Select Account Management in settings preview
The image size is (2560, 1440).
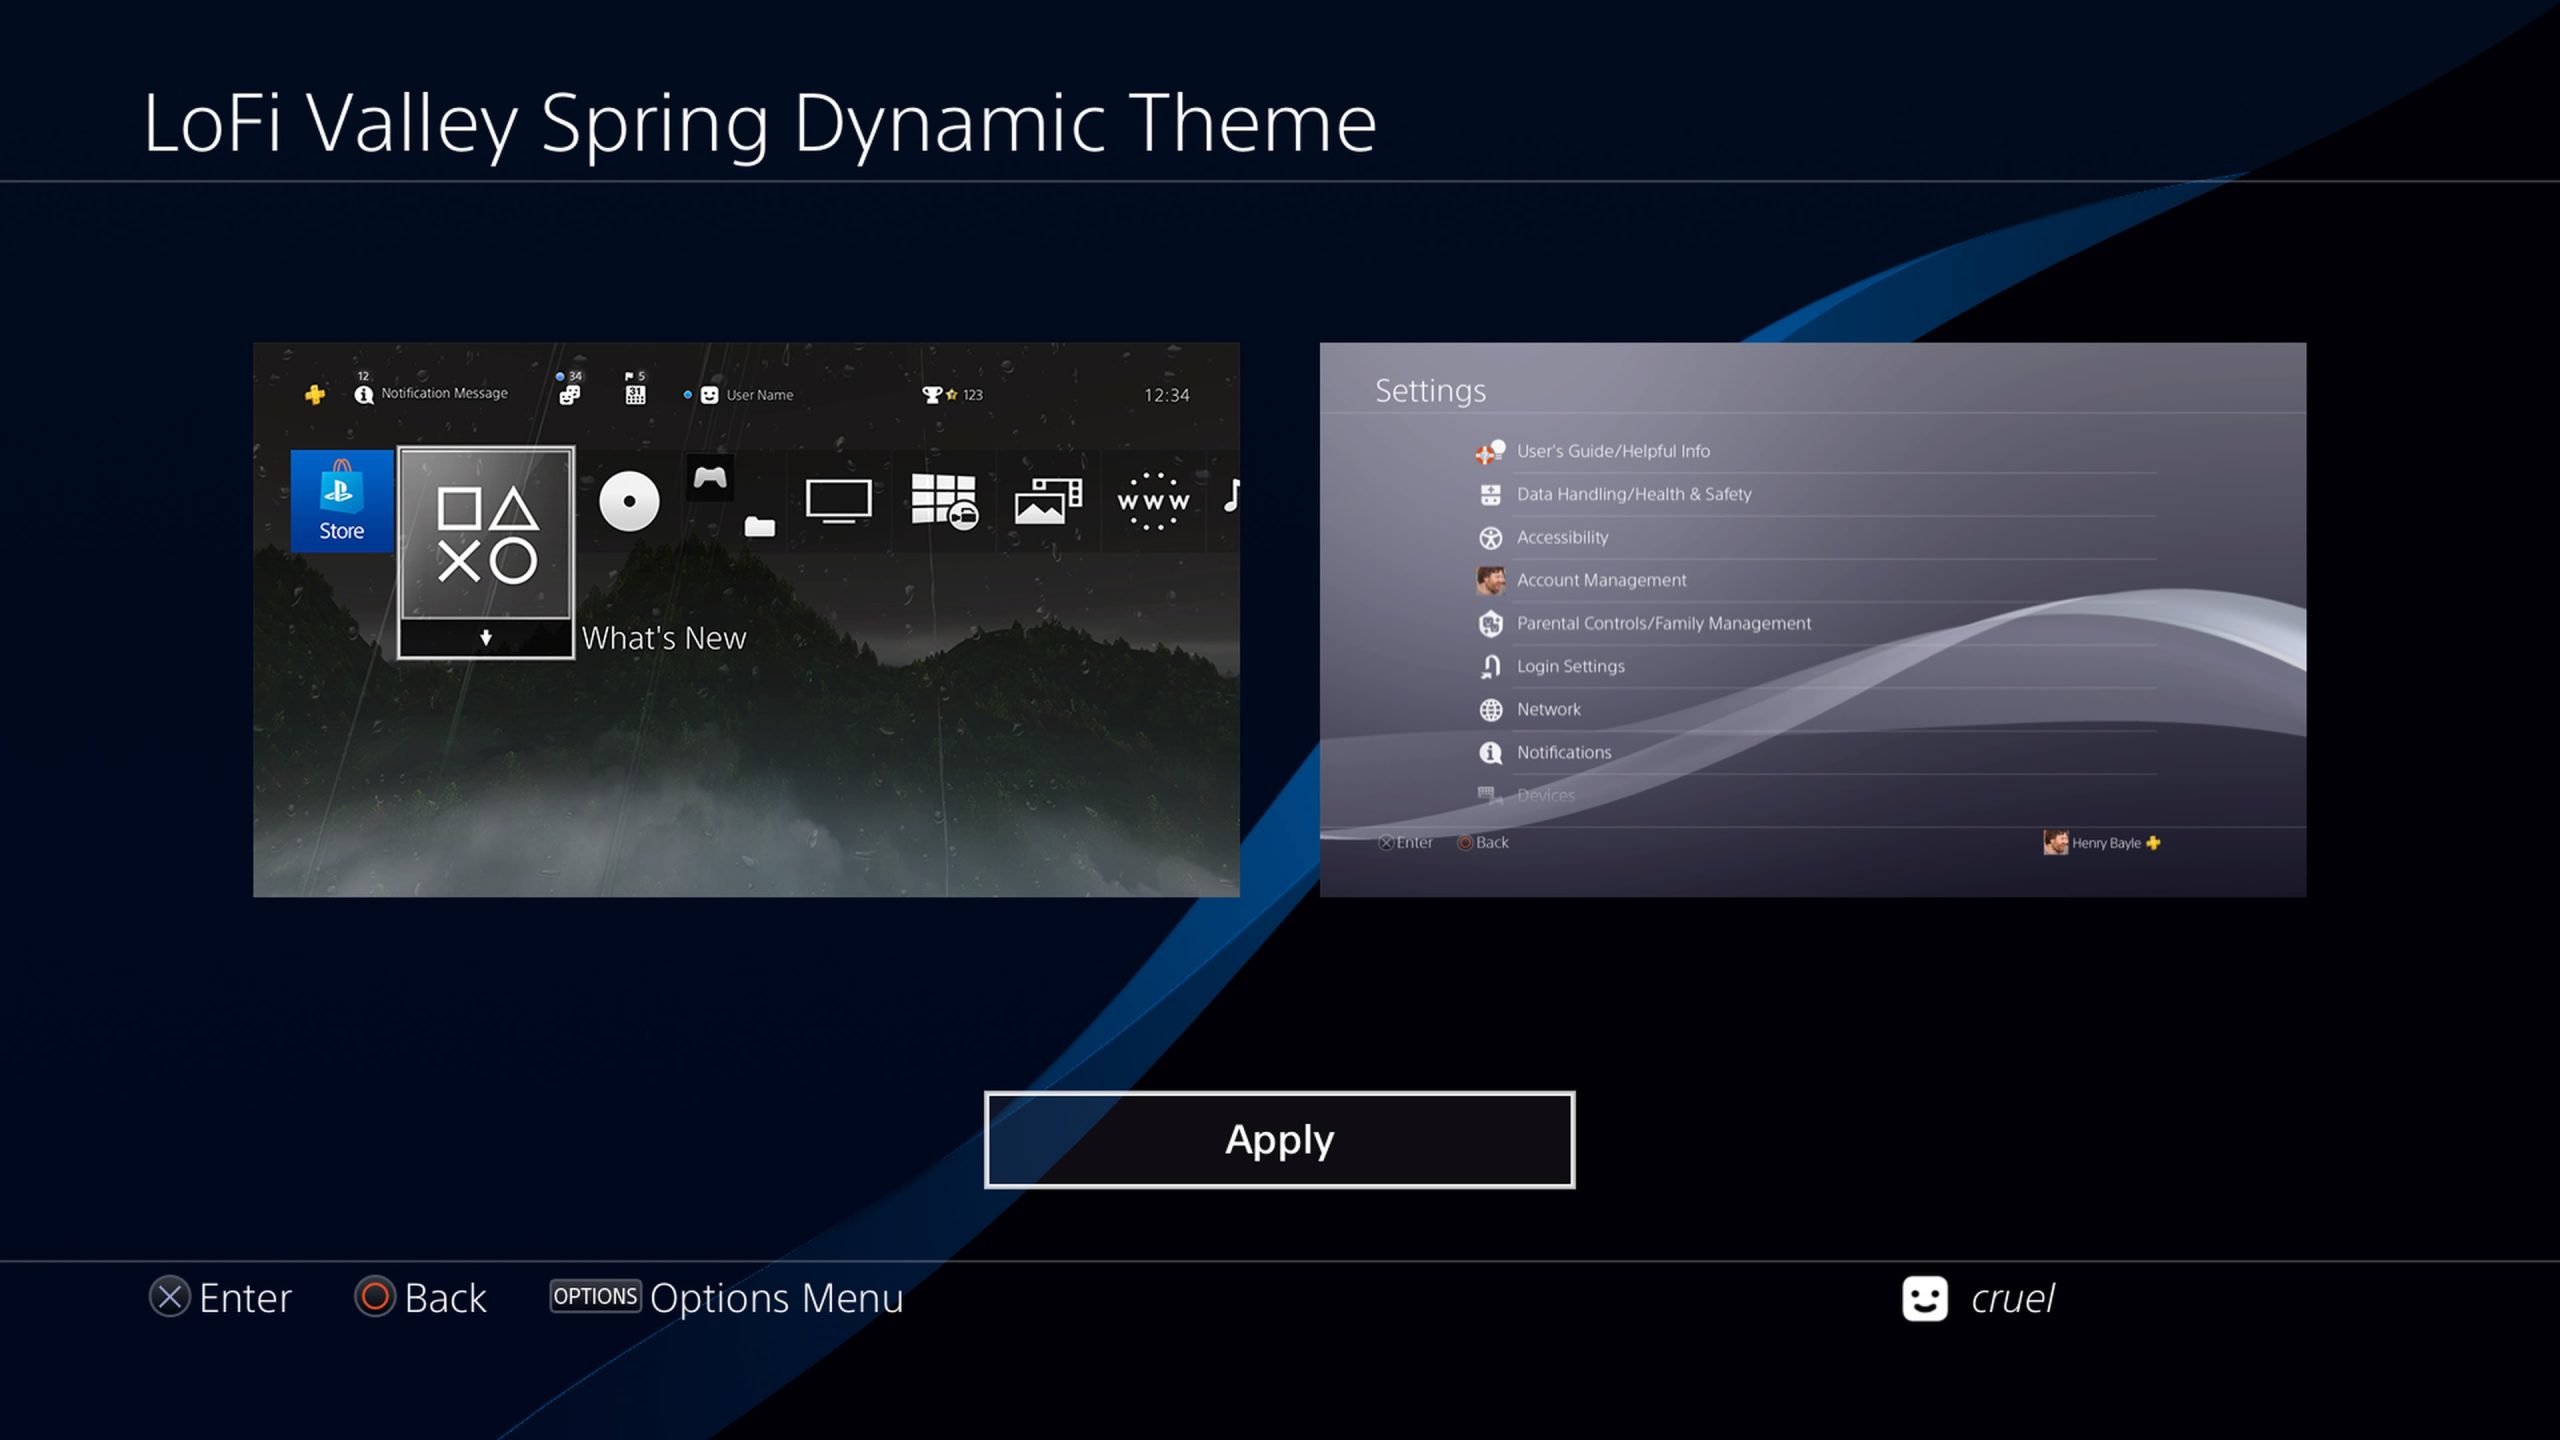1600,580
